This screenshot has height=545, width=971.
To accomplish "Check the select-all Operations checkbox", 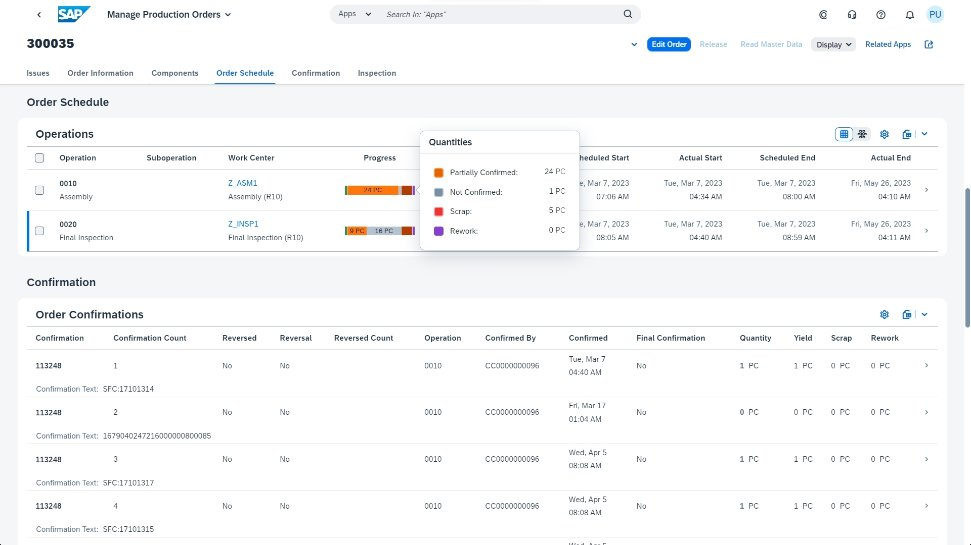I will pos(39,158).
